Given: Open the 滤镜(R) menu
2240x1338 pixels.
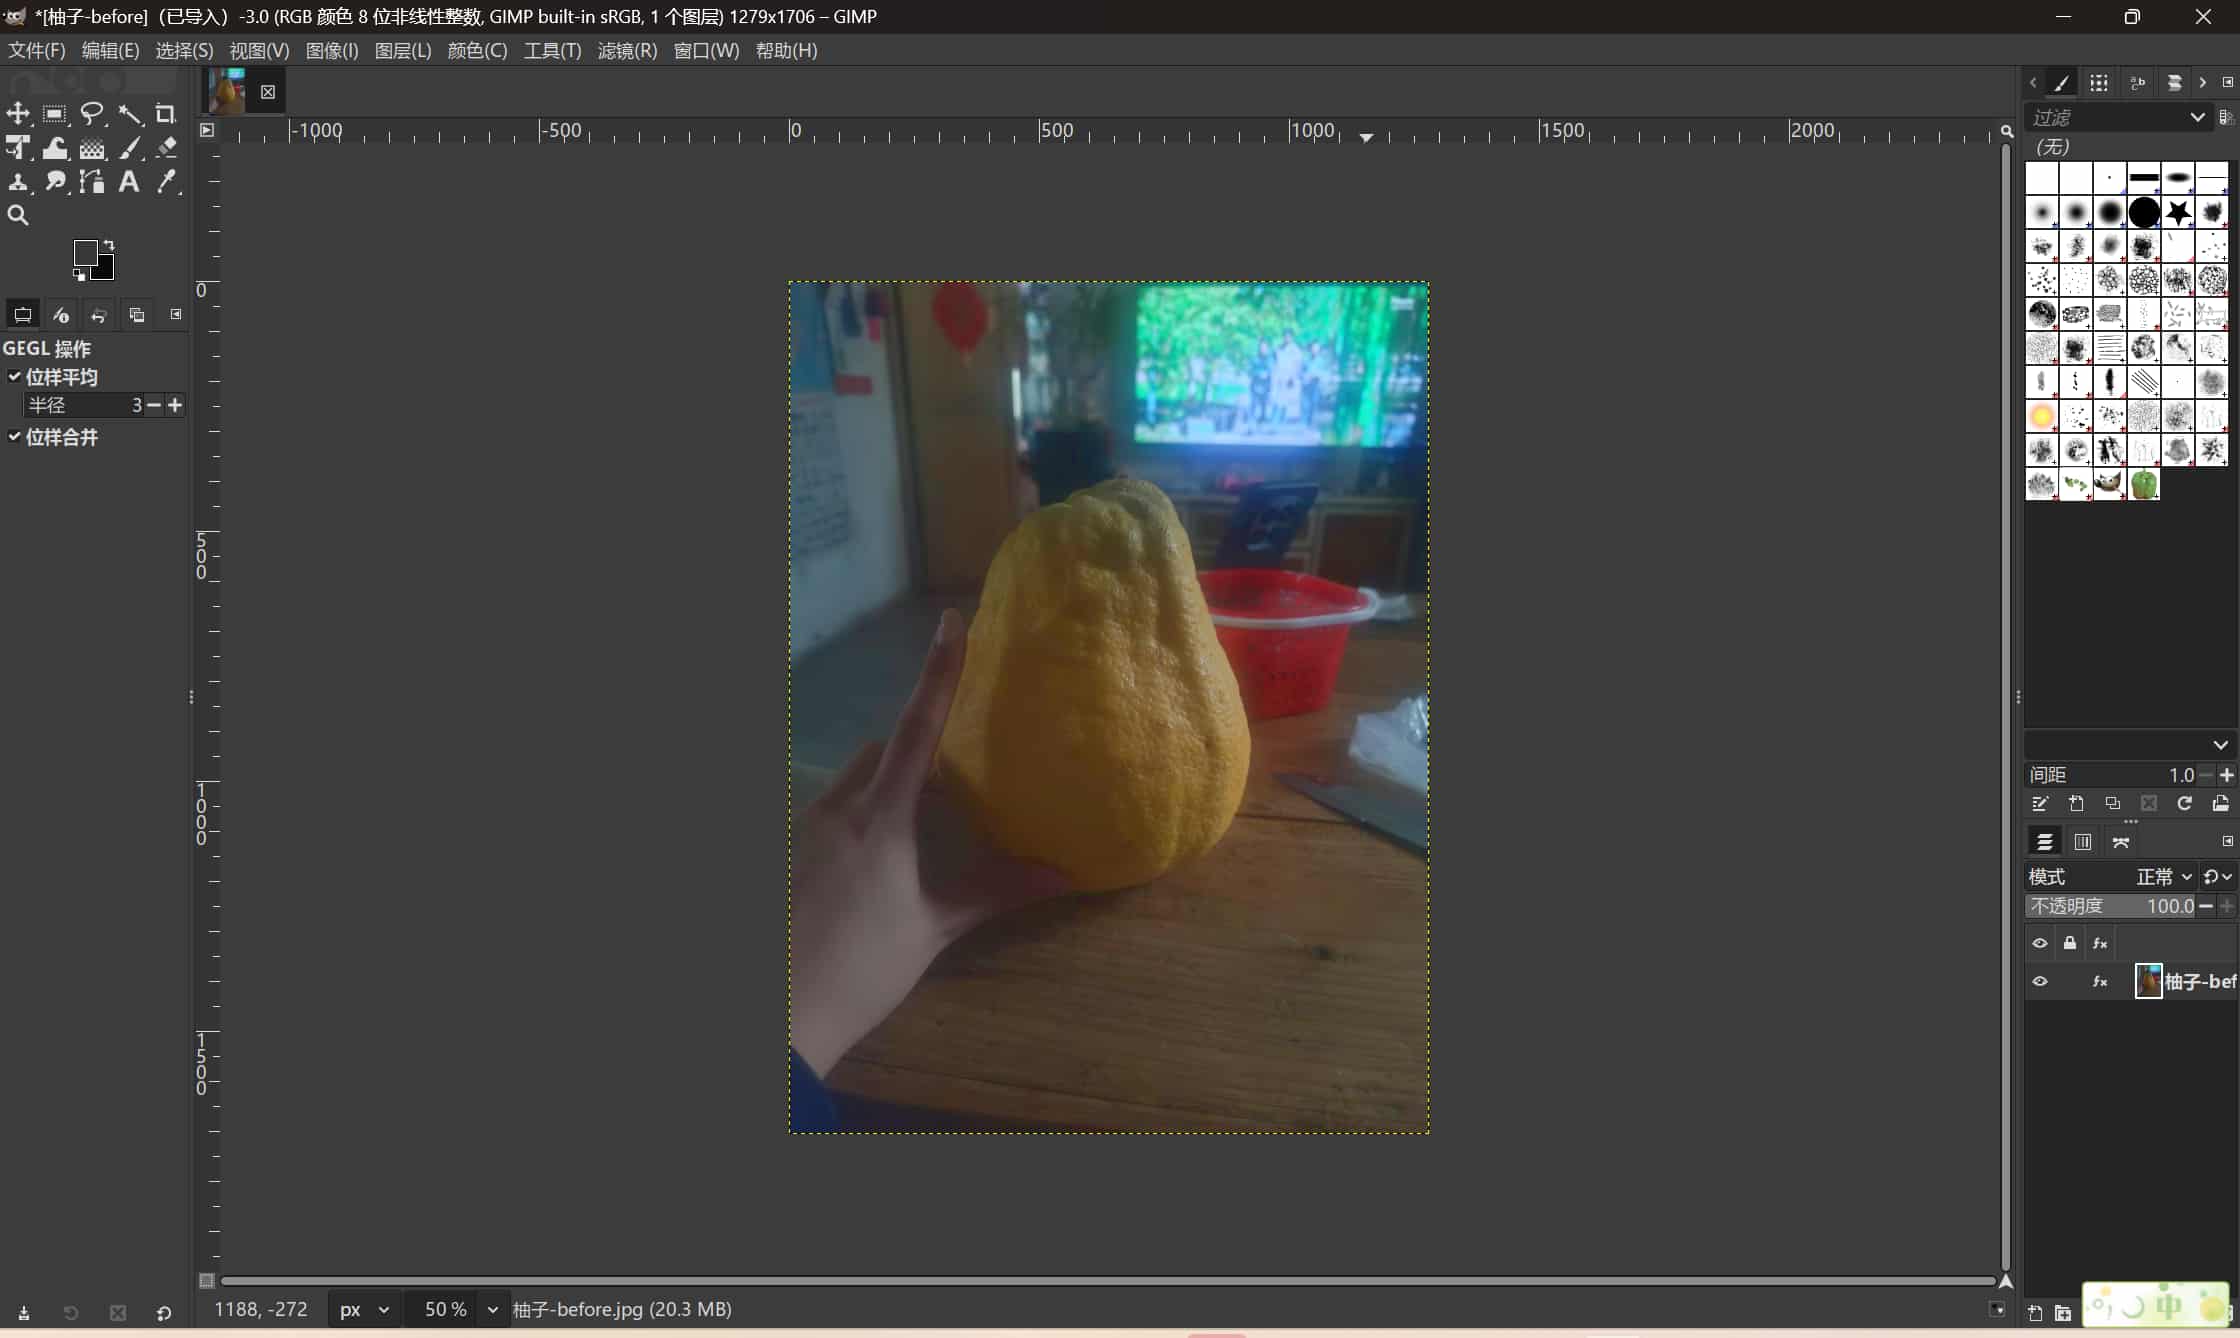Looking at the screenshot, I should tap(626, 50).
